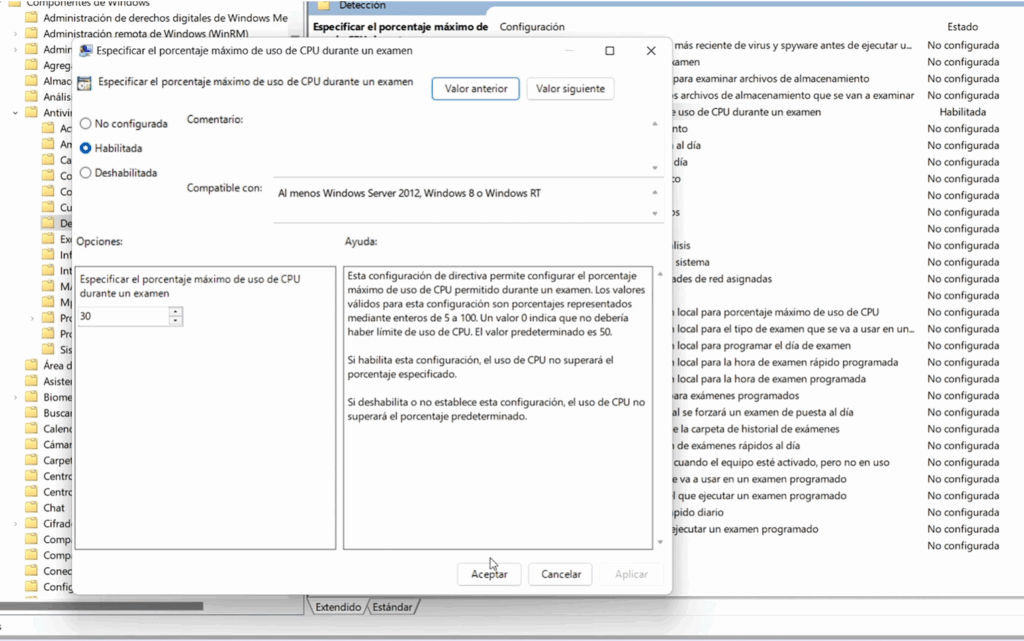Confirm the dialog with 'Aceptar'
This screenshot has width=1024, height=641.
[489, 574]
